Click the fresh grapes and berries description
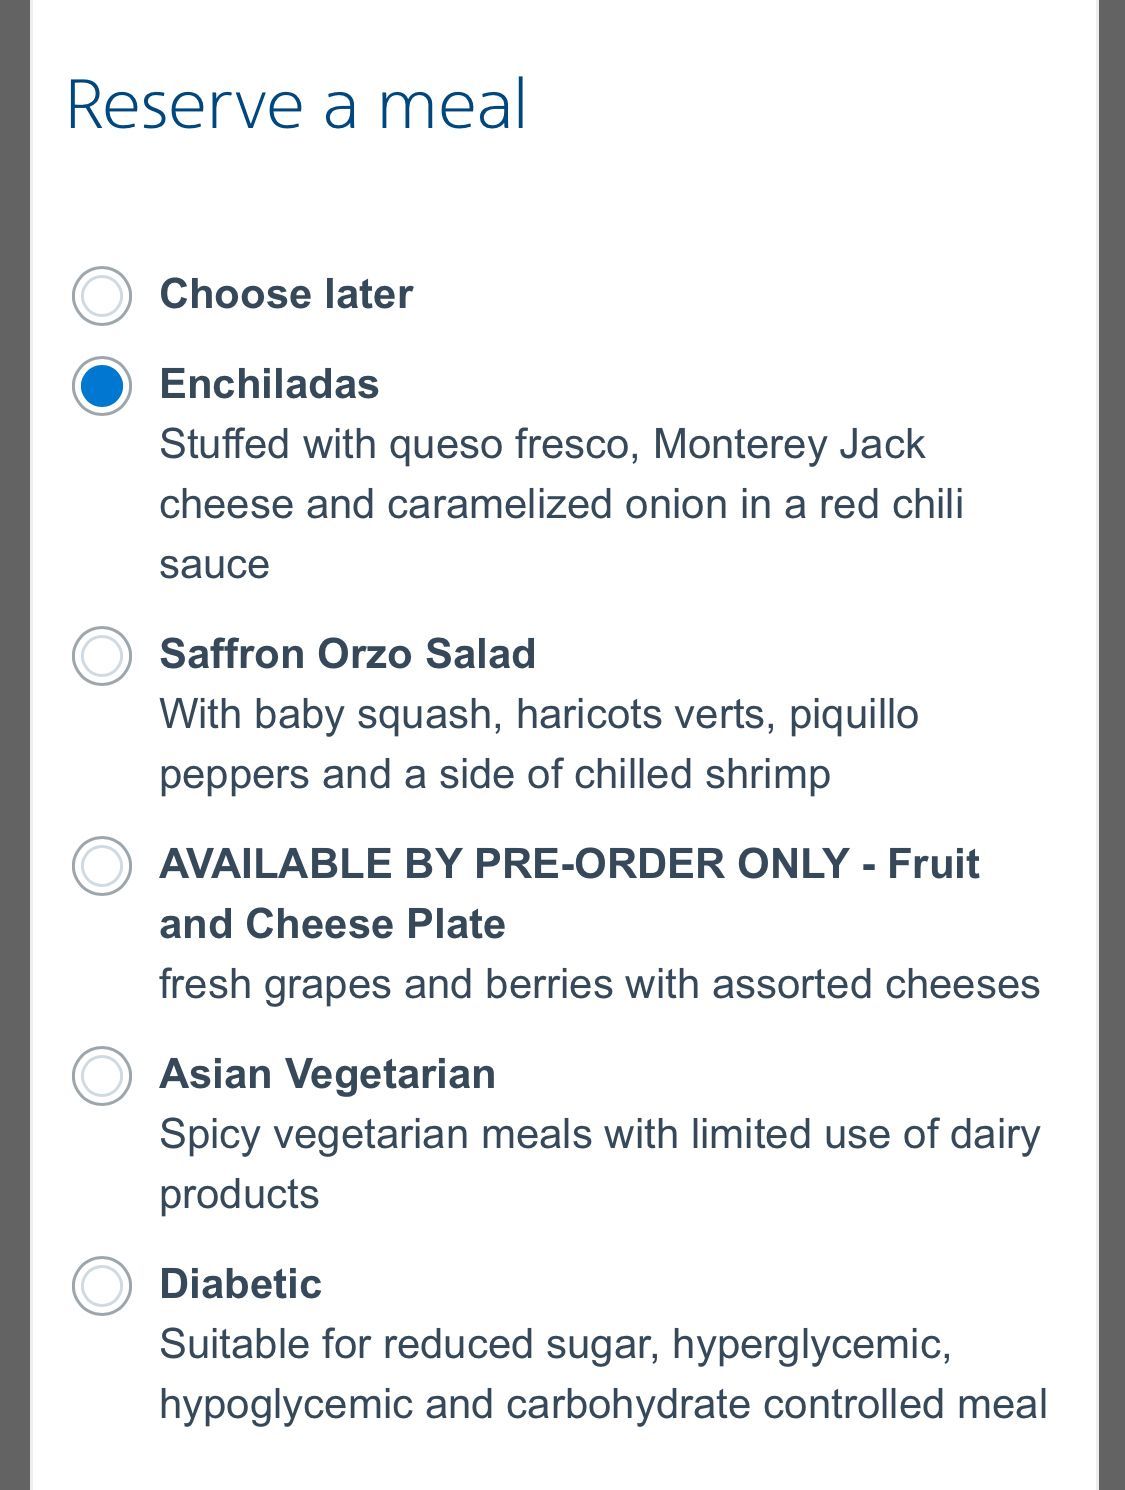The height and width of the screenshot is (1490, 1125). point(599,984)
